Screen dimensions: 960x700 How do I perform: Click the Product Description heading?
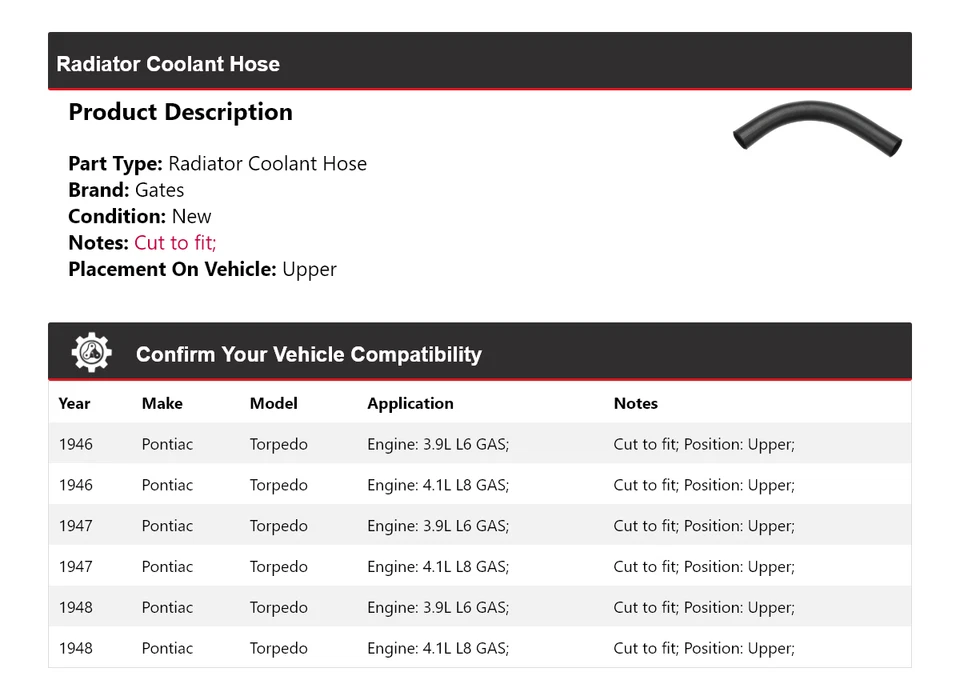click(x=180, y=112)
